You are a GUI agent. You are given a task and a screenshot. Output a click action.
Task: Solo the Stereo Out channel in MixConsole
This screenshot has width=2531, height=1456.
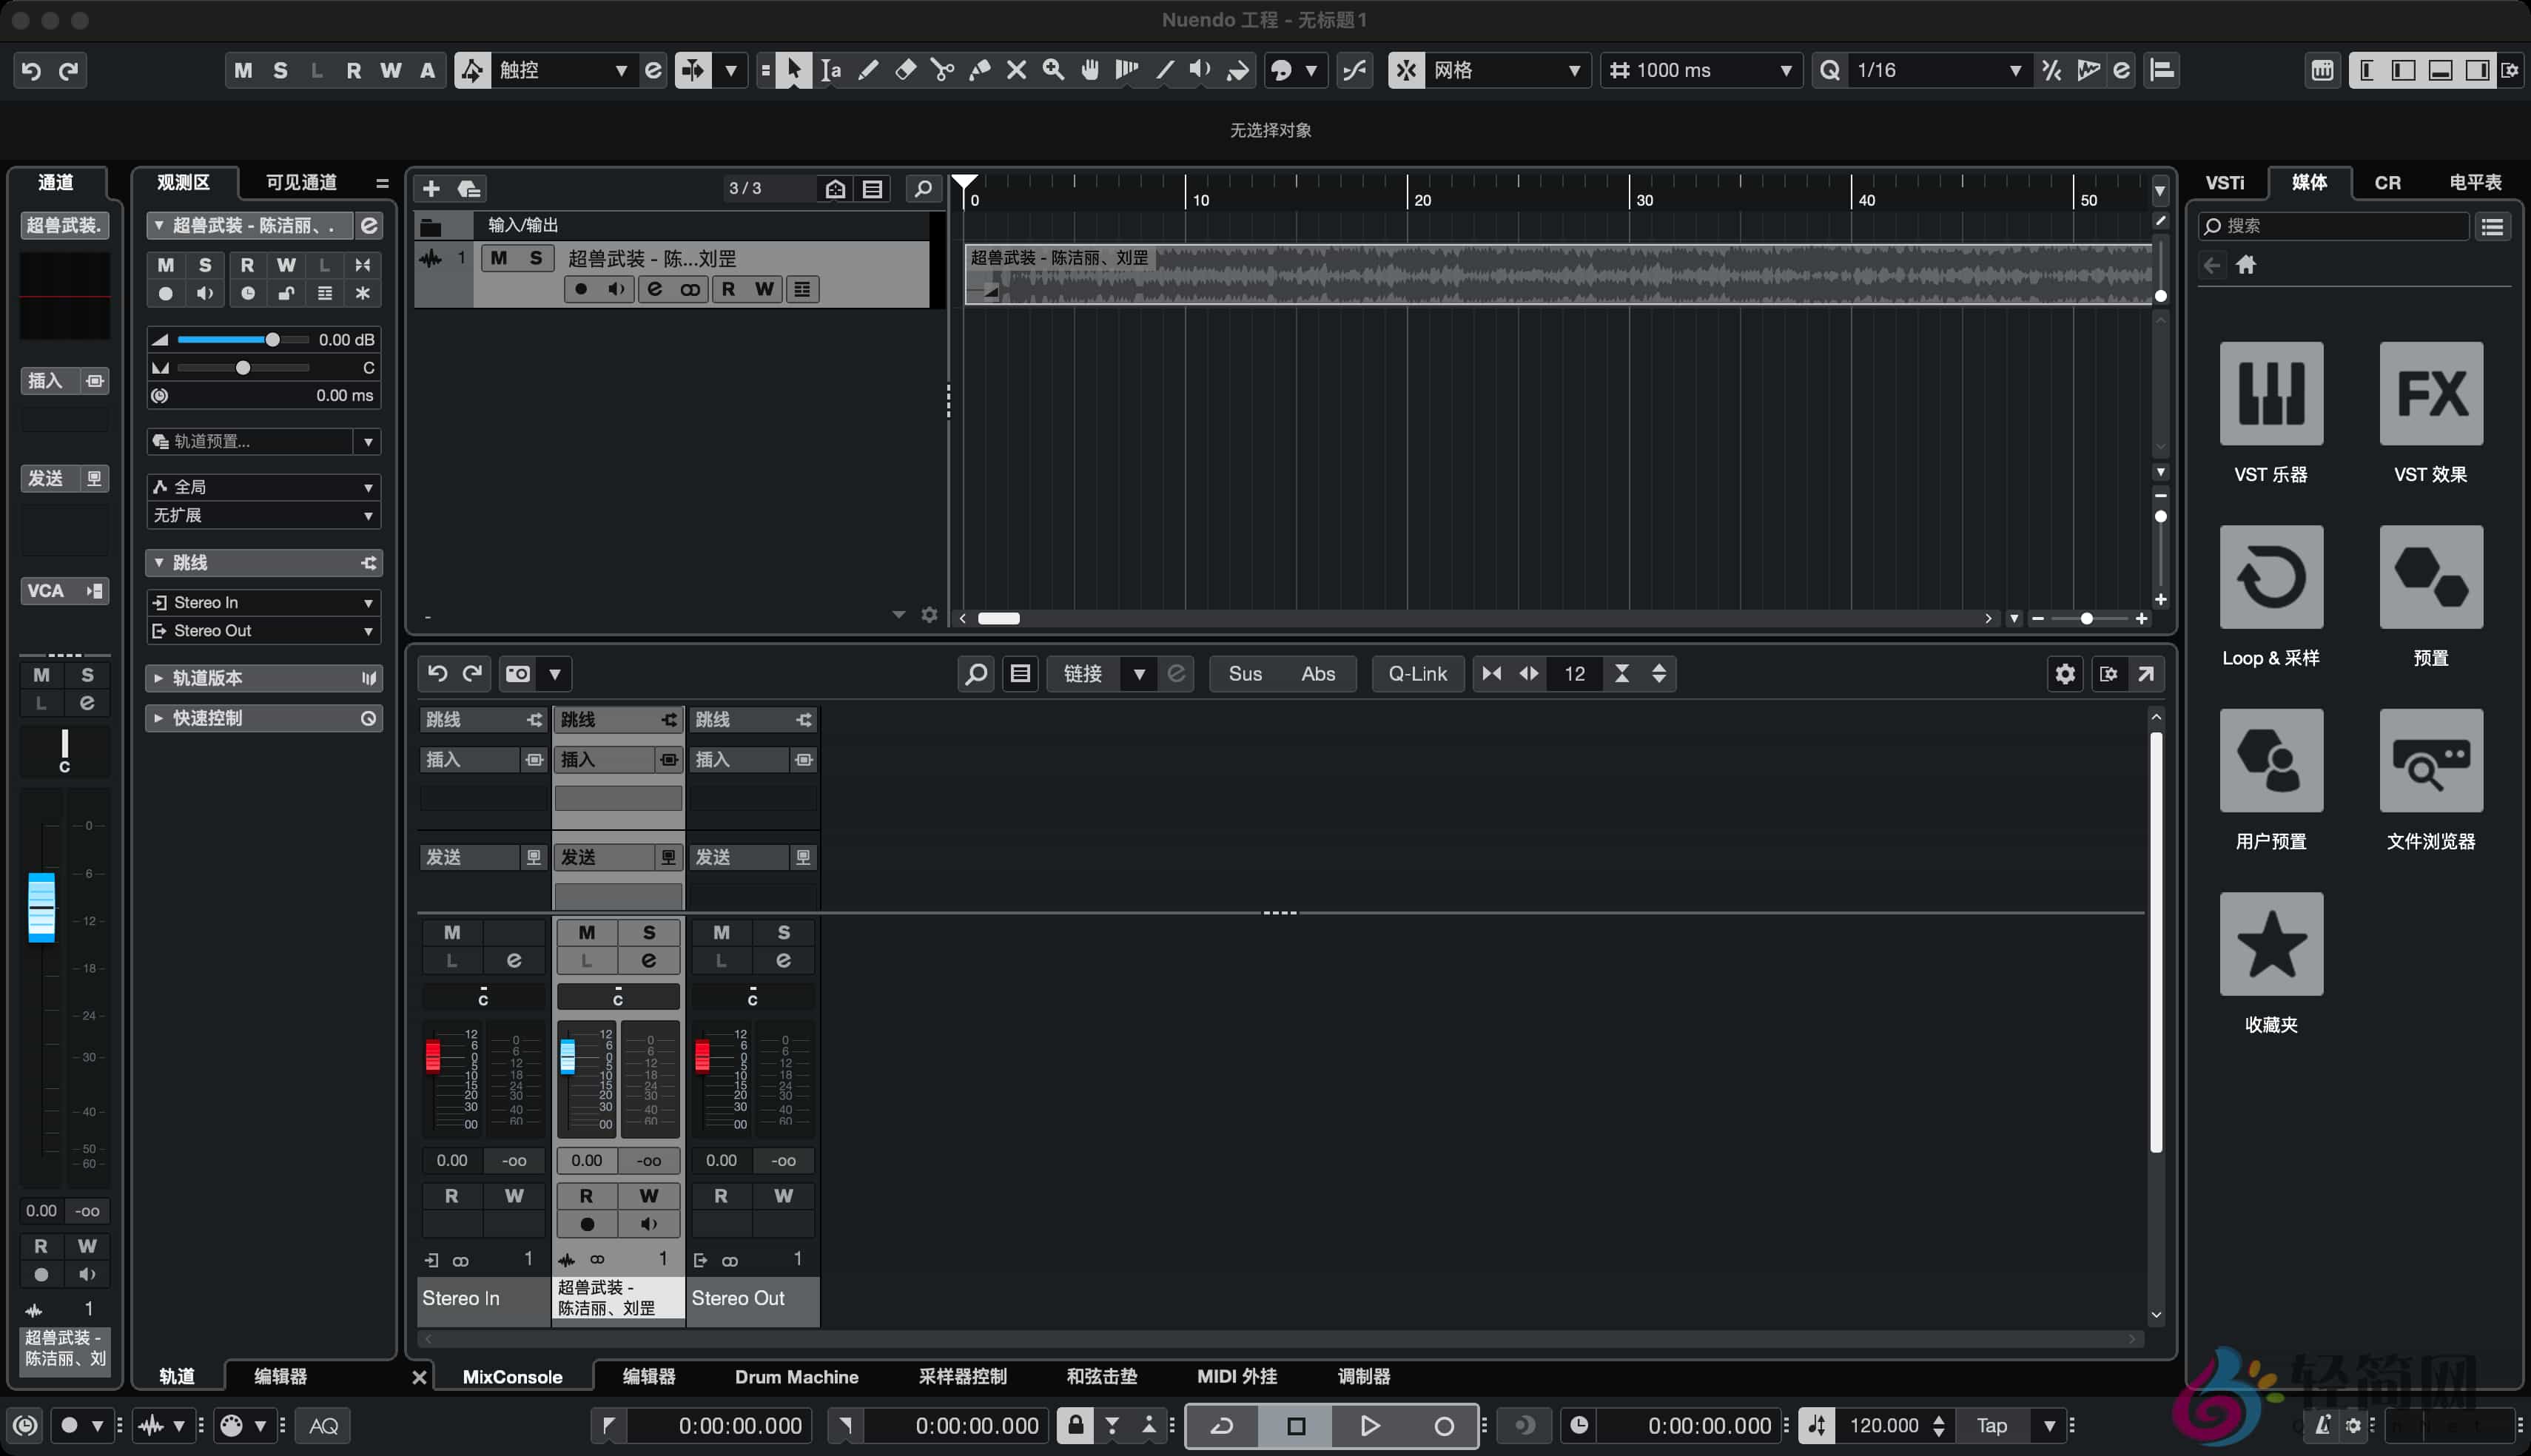pyautogui.click(x=783, y=932)
